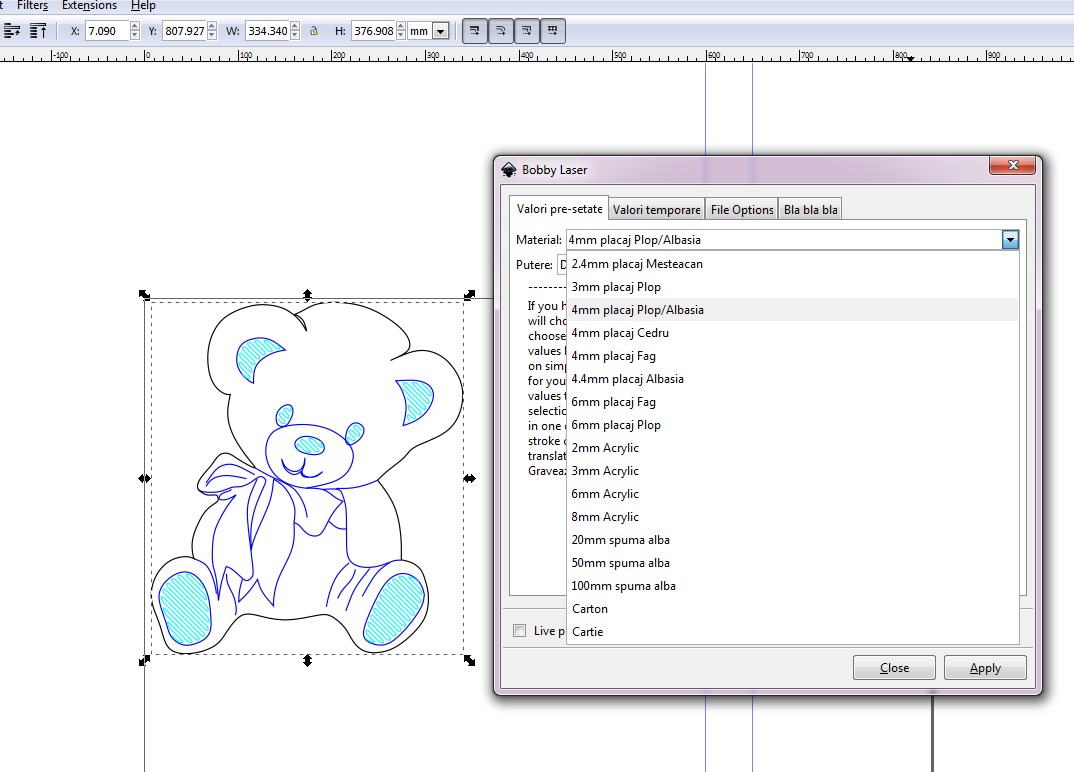Open the Extensions menu
Image resolution: width=1074 pixels, height=772 pixels.
pyautogui.click(x=89, y=6)
